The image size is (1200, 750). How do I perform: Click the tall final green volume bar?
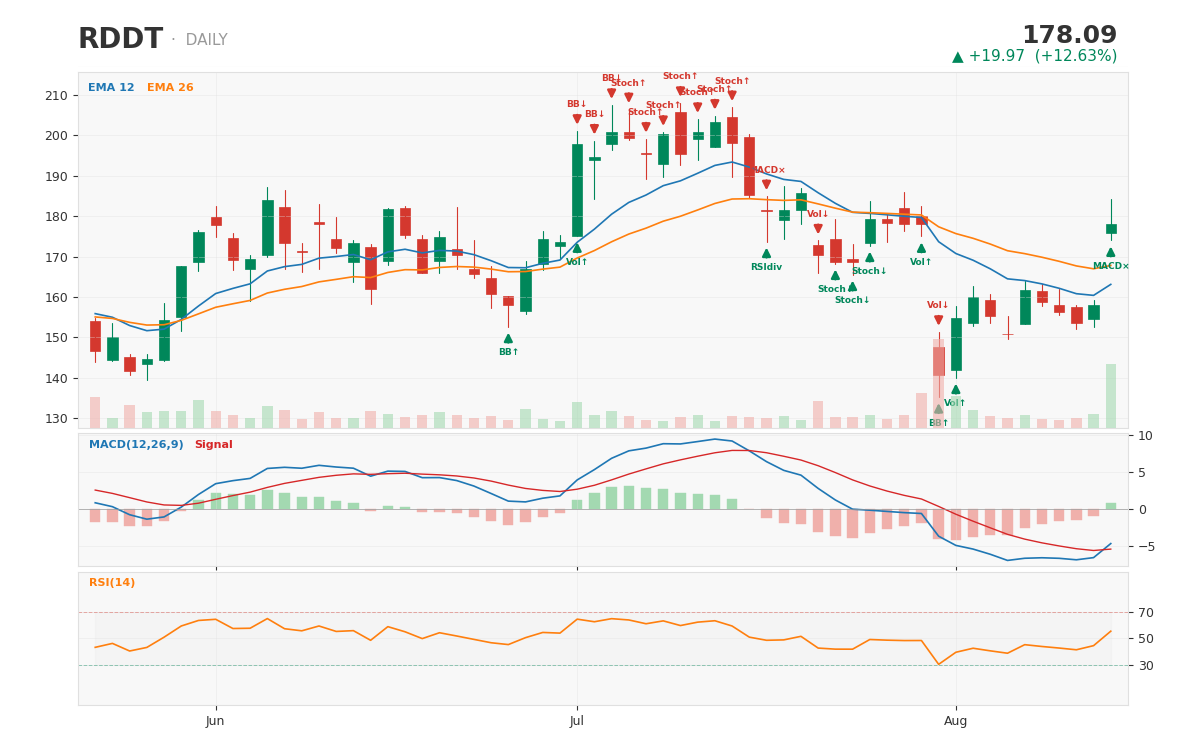1111,396
